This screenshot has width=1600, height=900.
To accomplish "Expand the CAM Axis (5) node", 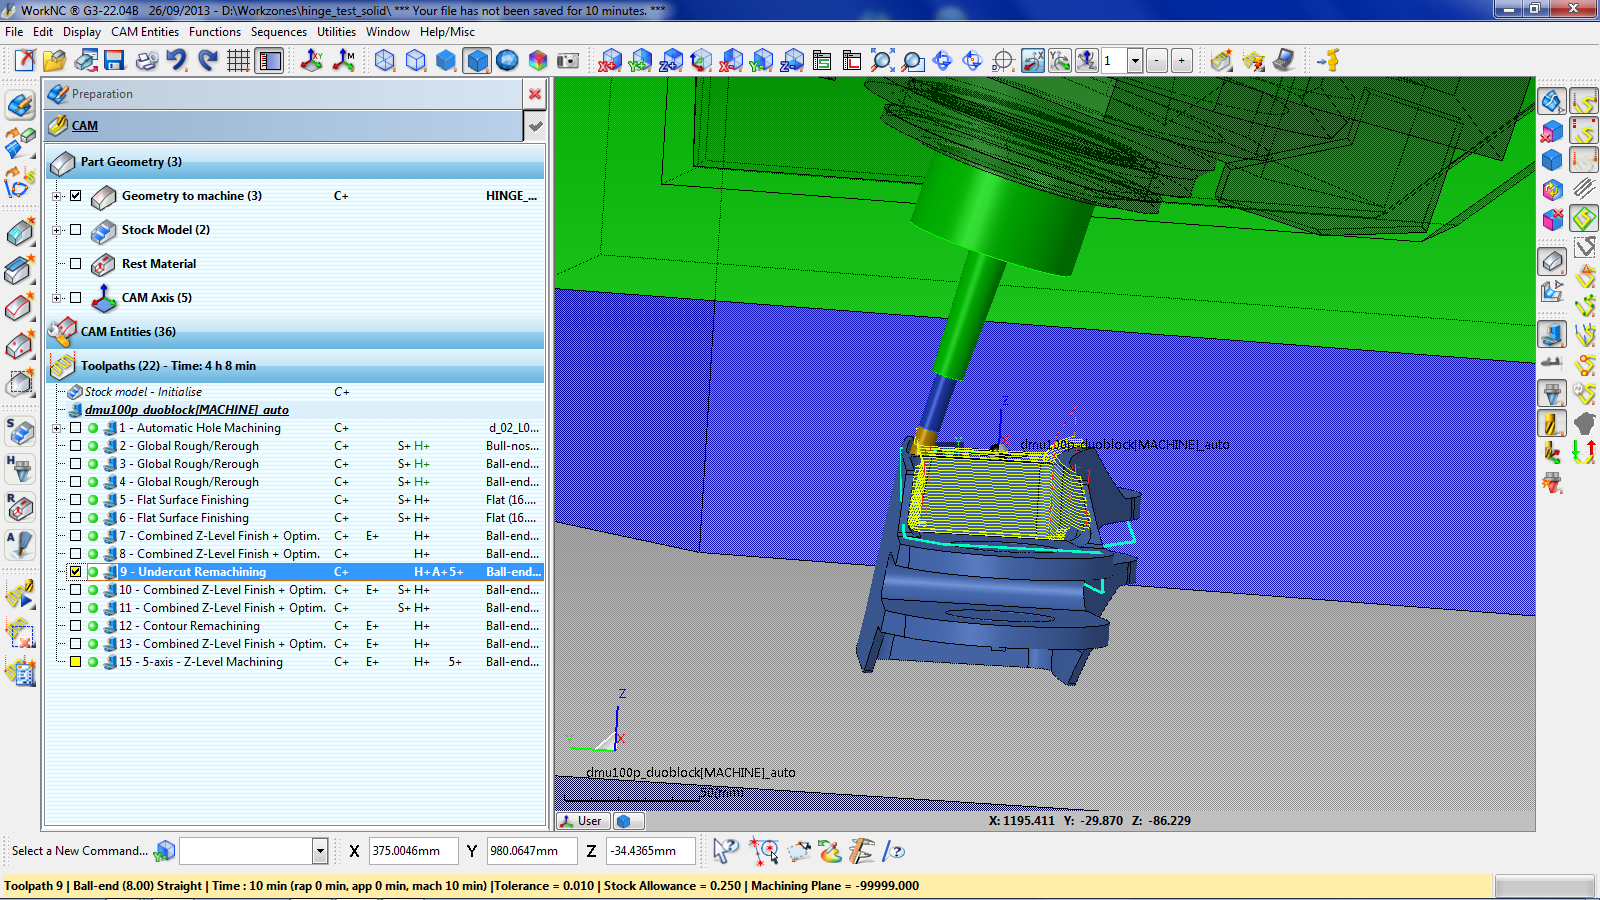I will pos(57,298).
